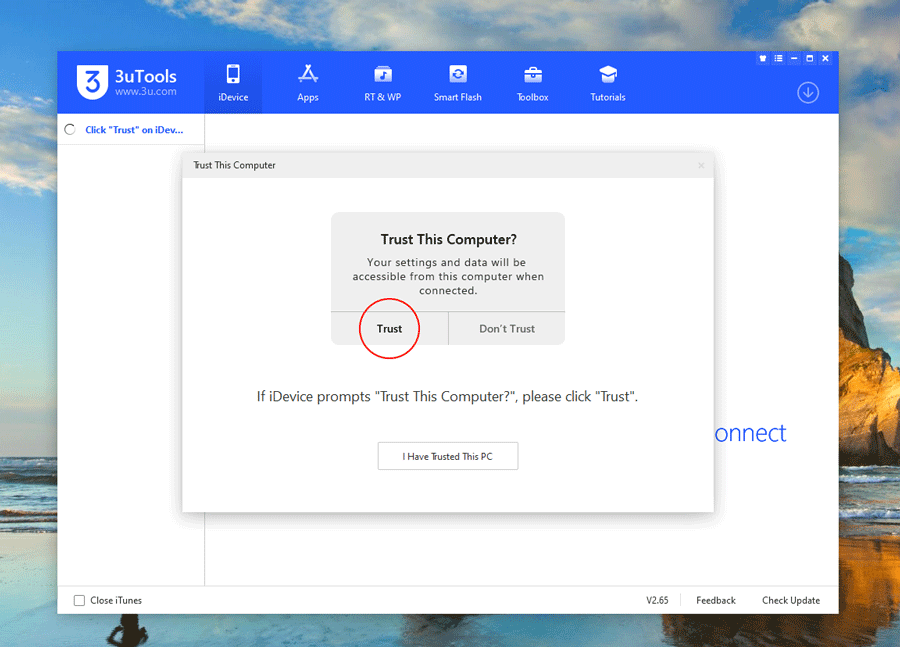Open the Apps section
This screenshot has width=900, height=647.
pyautogui.click(x=308, y=83)
